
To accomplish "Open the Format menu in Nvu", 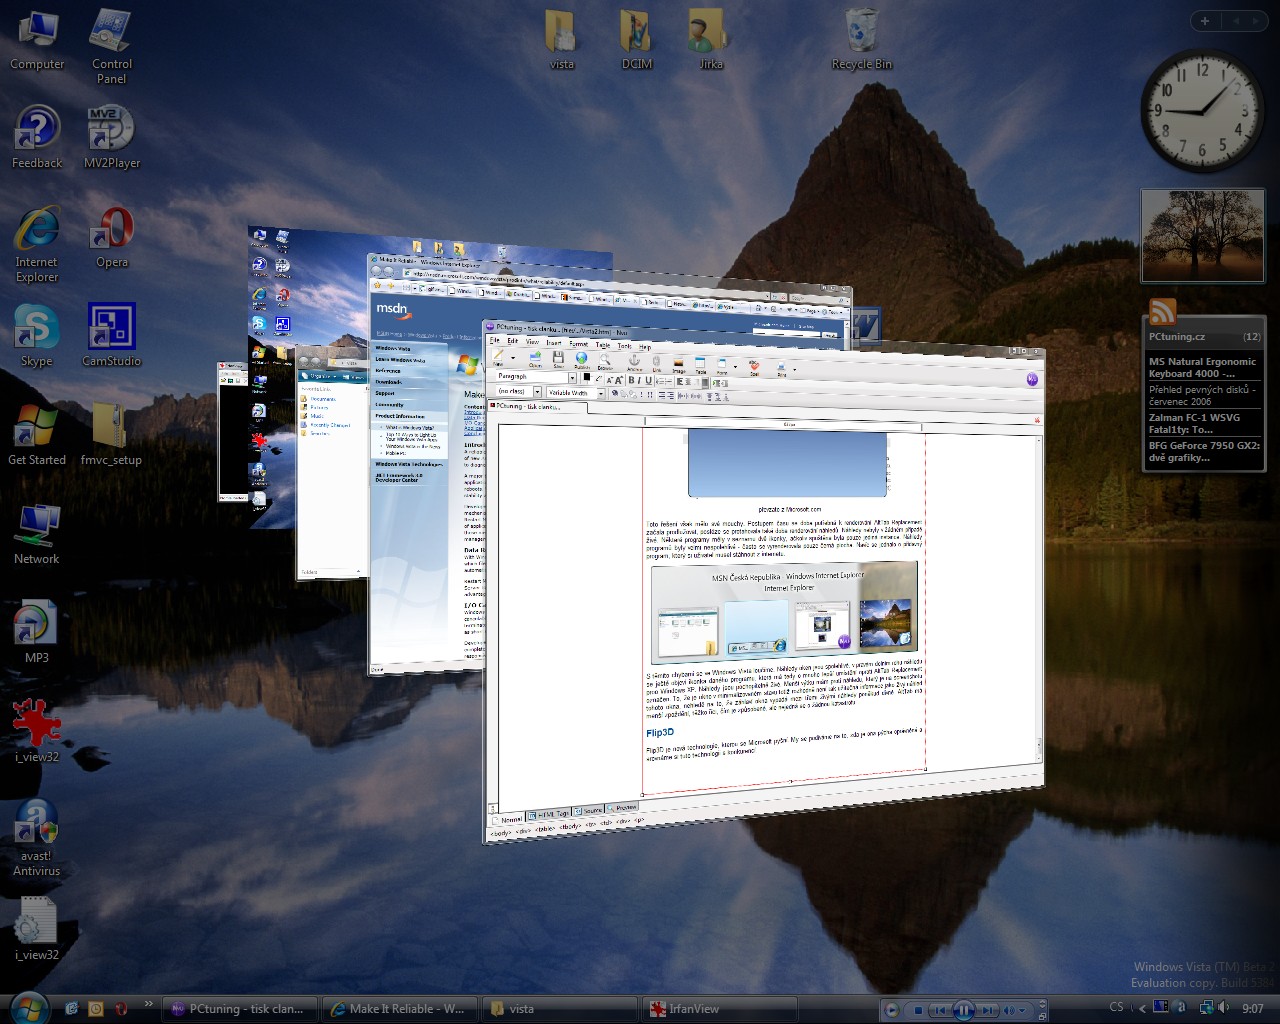I will [x=579, y=344].
